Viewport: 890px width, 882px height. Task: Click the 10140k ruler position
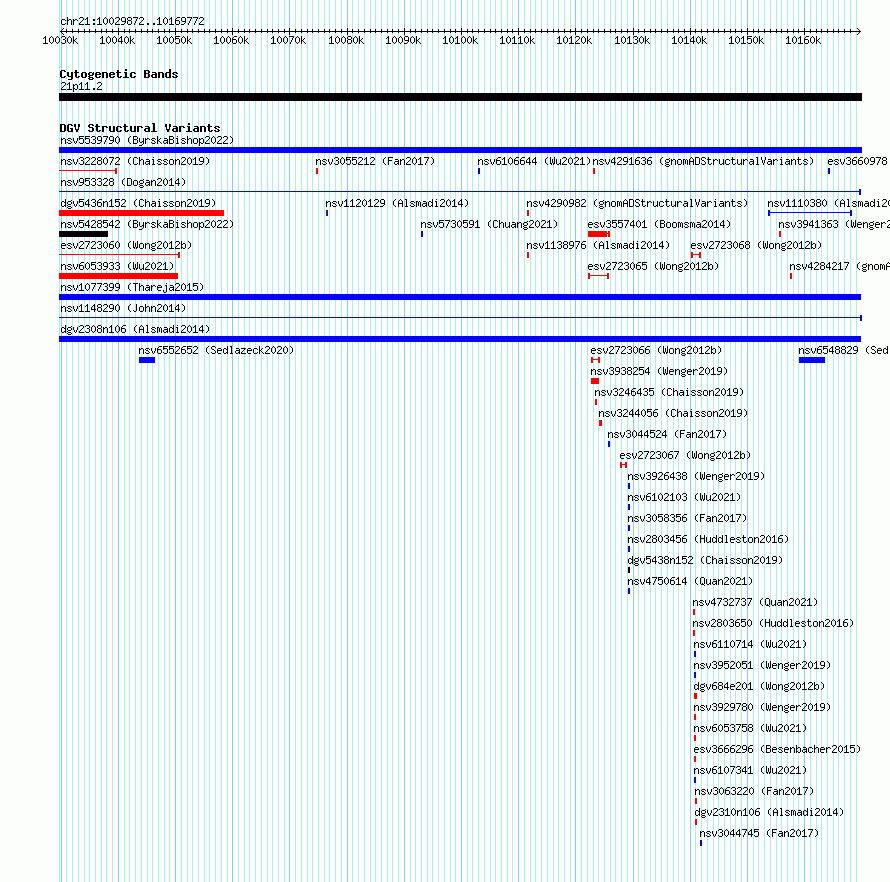(x=689, y=40)
